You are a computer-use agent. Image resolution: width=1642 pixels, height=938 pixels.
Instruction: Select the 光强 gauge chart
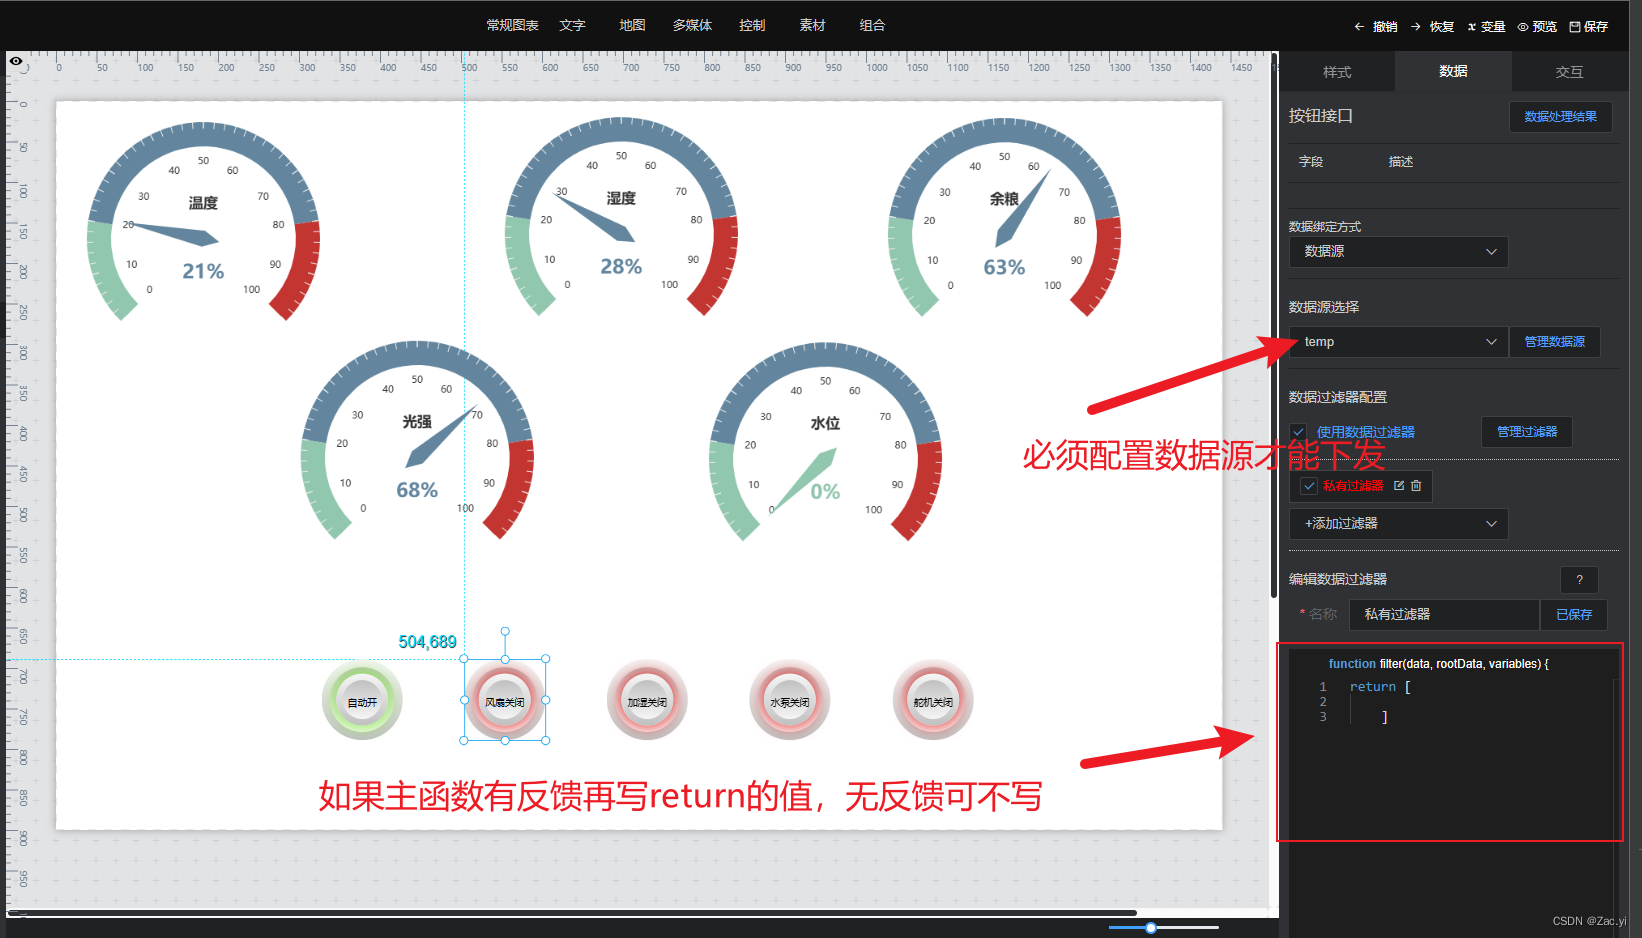417,441
